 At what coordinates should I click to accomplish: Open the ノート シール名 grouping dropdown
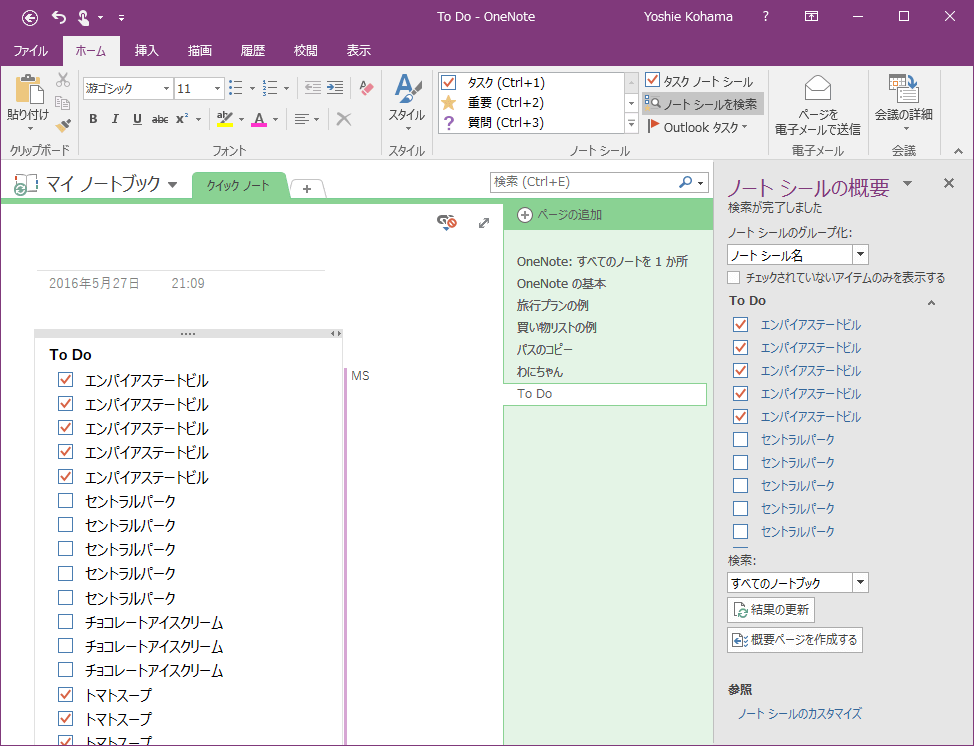pyautogui.click(x=860, y=255)
